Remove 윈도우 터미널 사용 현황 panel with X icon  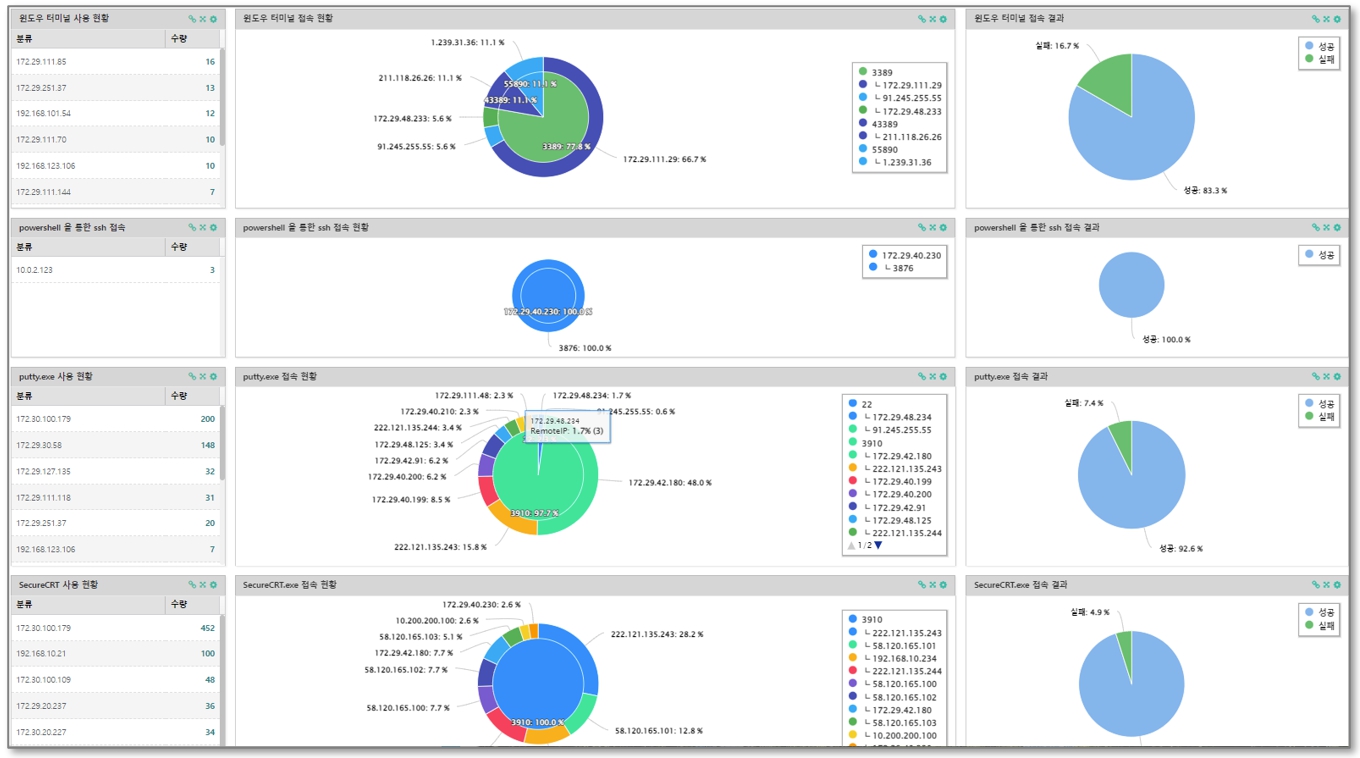pos(203,19)
